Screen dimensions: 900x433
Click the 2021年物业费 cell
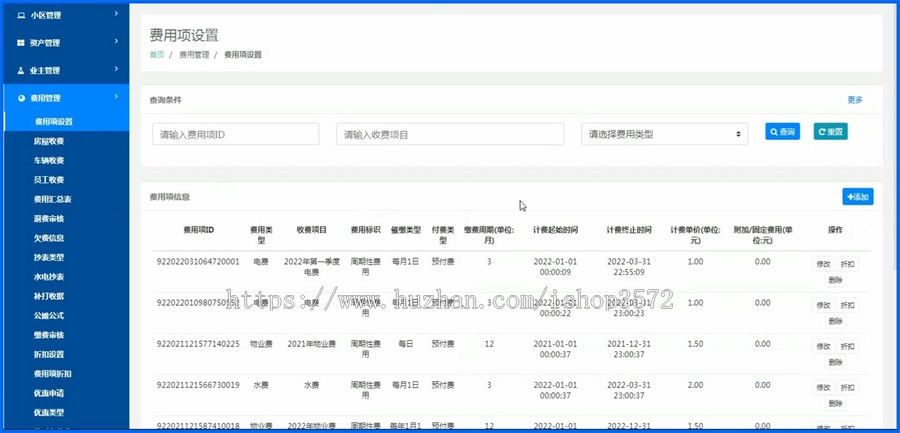point(312,344)
